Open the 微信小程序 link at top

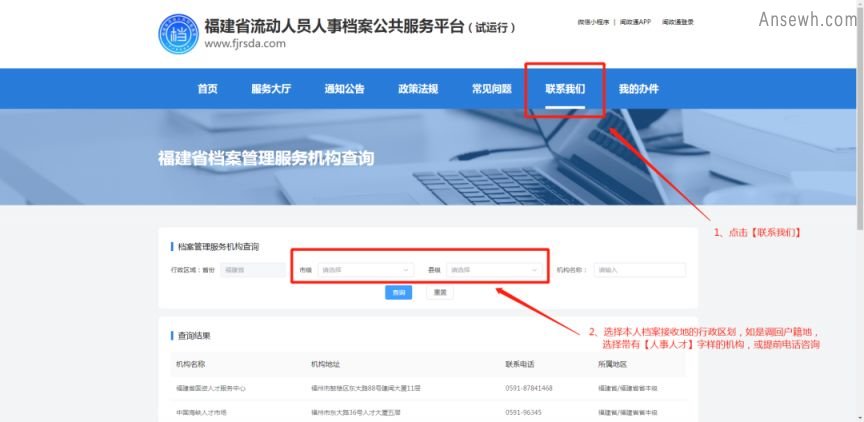(593, 22)
